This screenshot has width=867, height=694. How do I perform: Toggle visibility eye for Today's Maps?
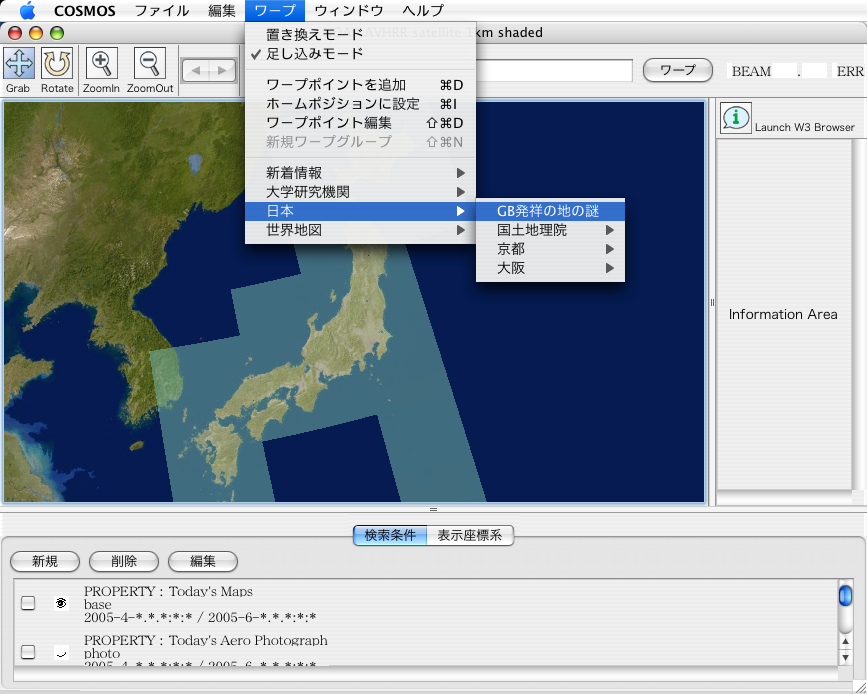click(x=61, y=603)
